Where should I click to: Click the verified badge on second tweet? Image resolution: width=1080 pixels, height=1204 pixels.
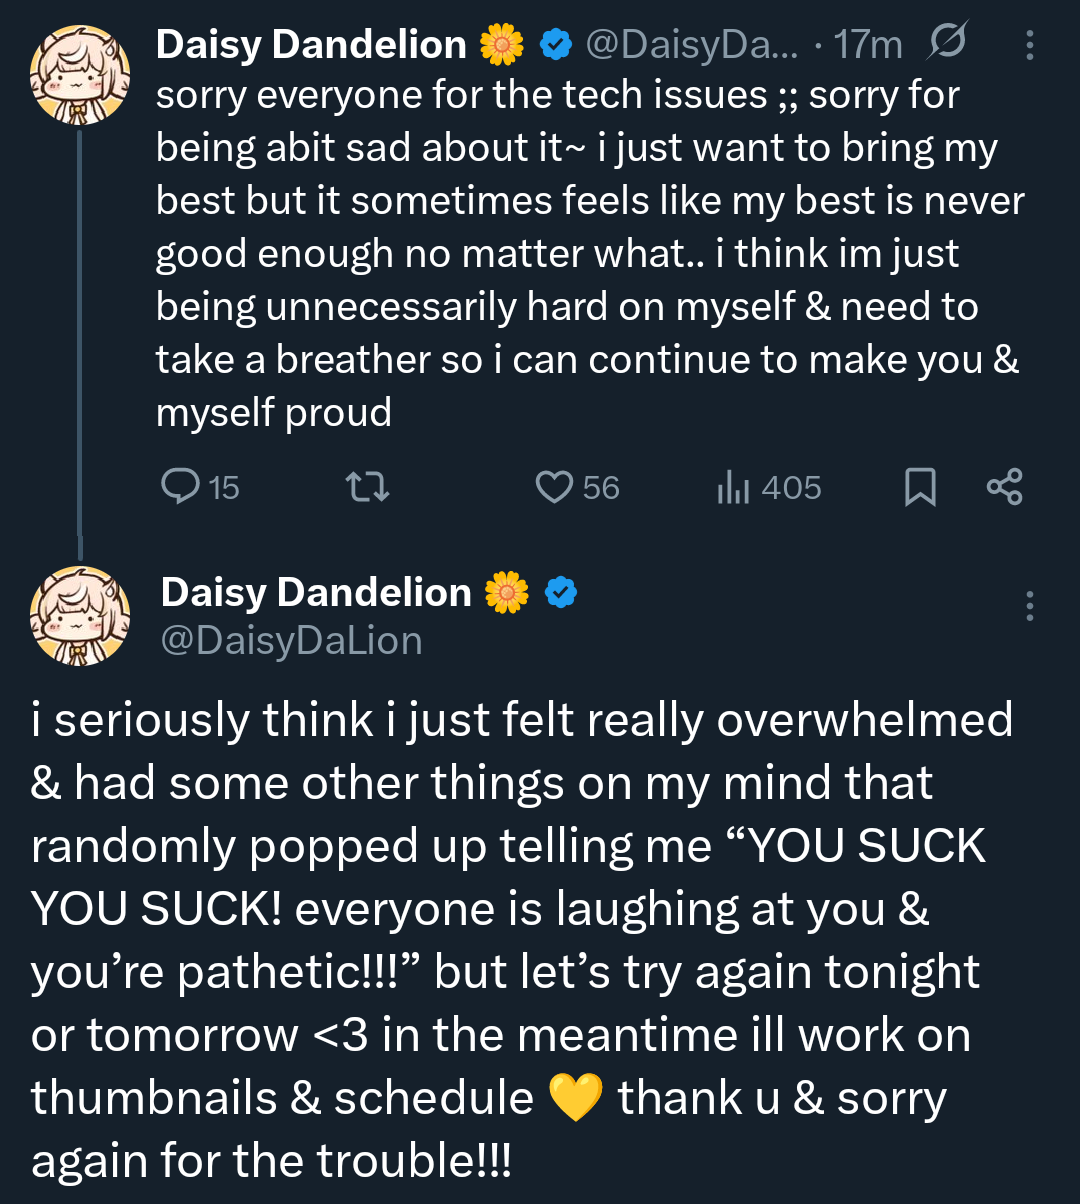coord(561,593)
